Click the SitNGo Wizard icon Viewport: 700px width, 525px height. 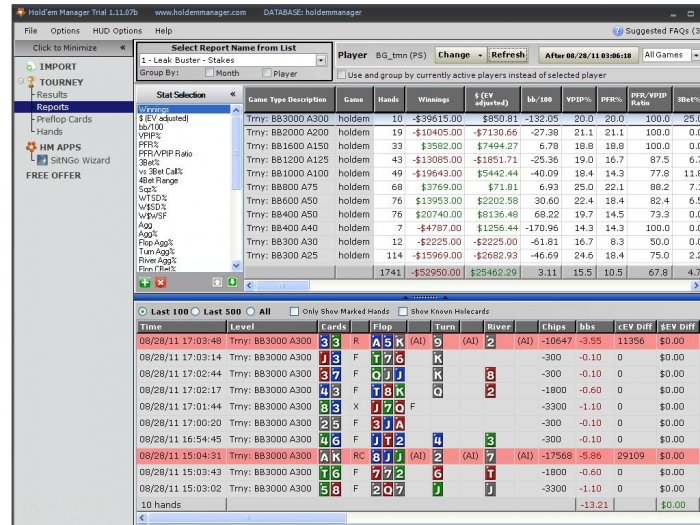coord(42,160)
